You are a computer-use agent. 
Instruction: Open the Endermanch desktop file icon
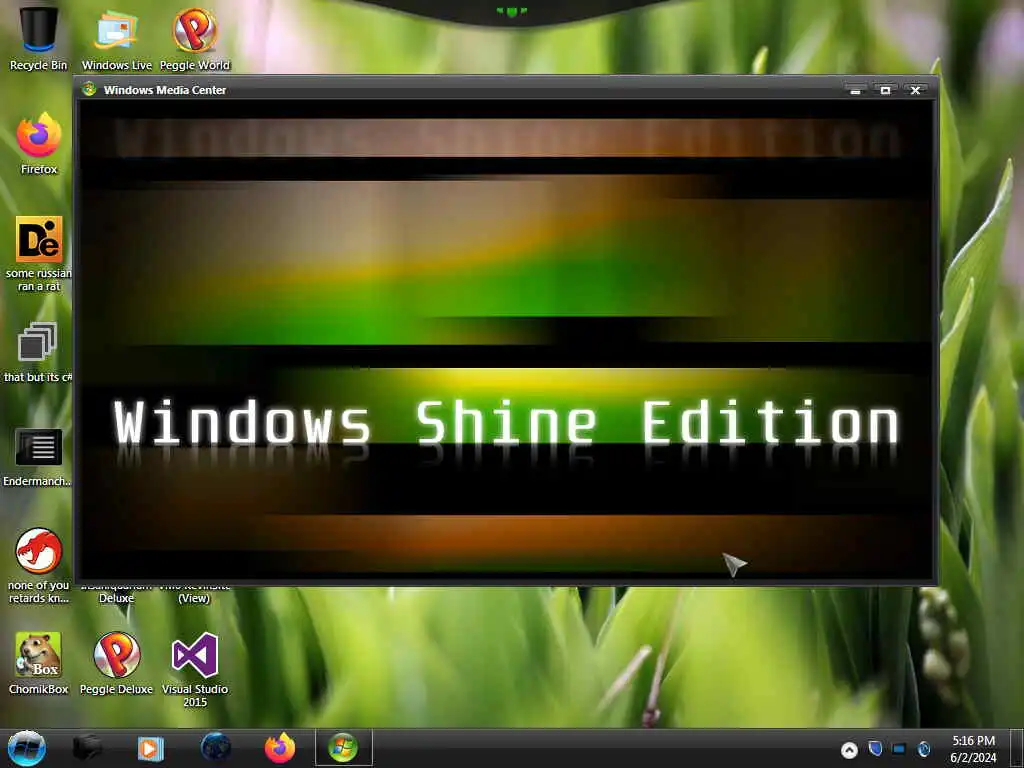click(x=37, y=457)
